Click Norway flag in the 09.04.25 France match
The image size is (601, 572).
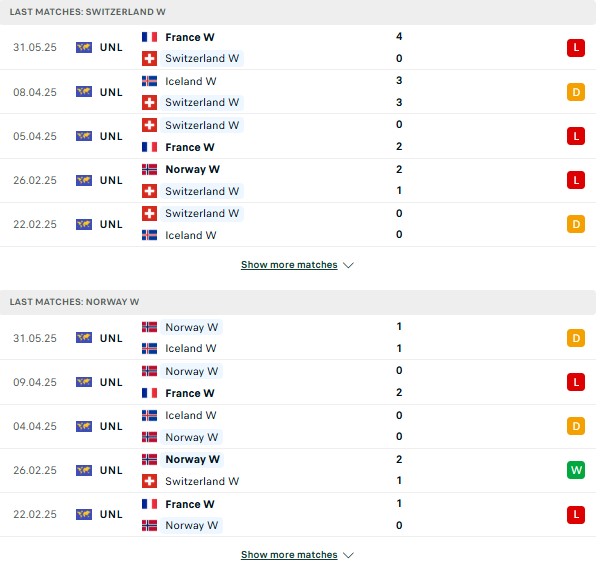pyautogui.click(x=149, y=371)
